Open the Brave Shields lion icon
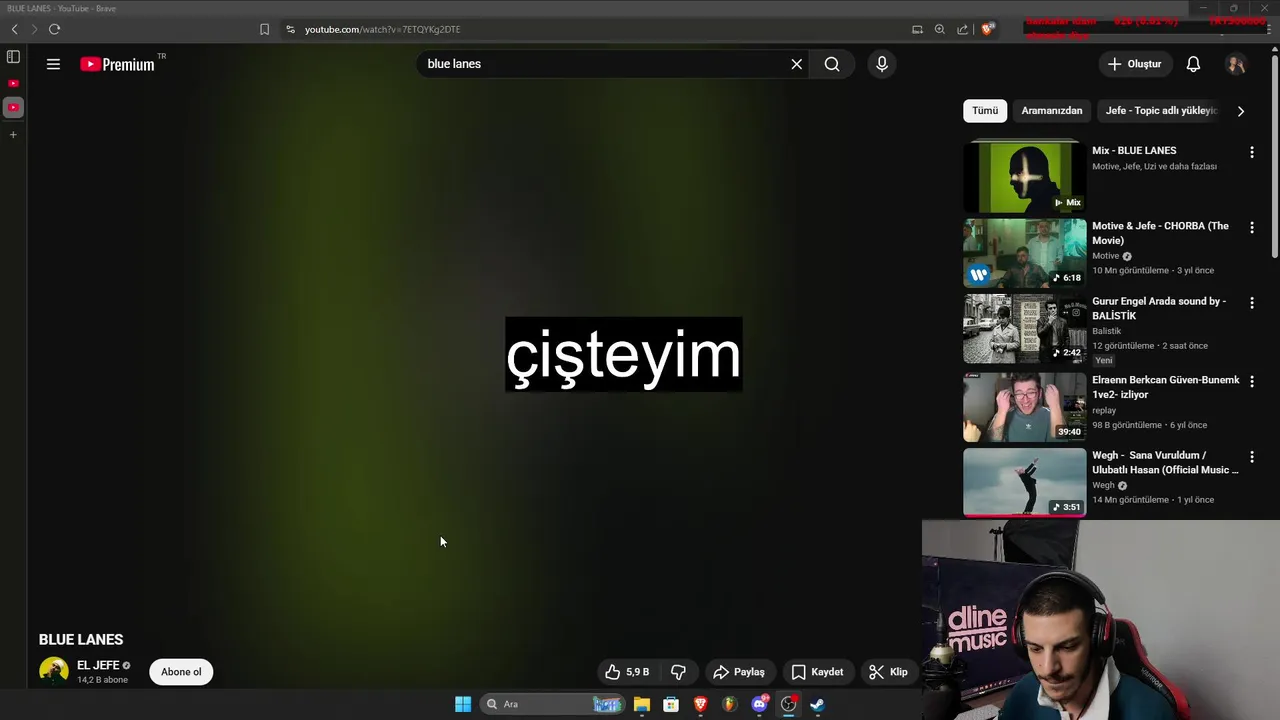Image resolution: width=1280 pixels, height=720 pixels. [988, 29]
